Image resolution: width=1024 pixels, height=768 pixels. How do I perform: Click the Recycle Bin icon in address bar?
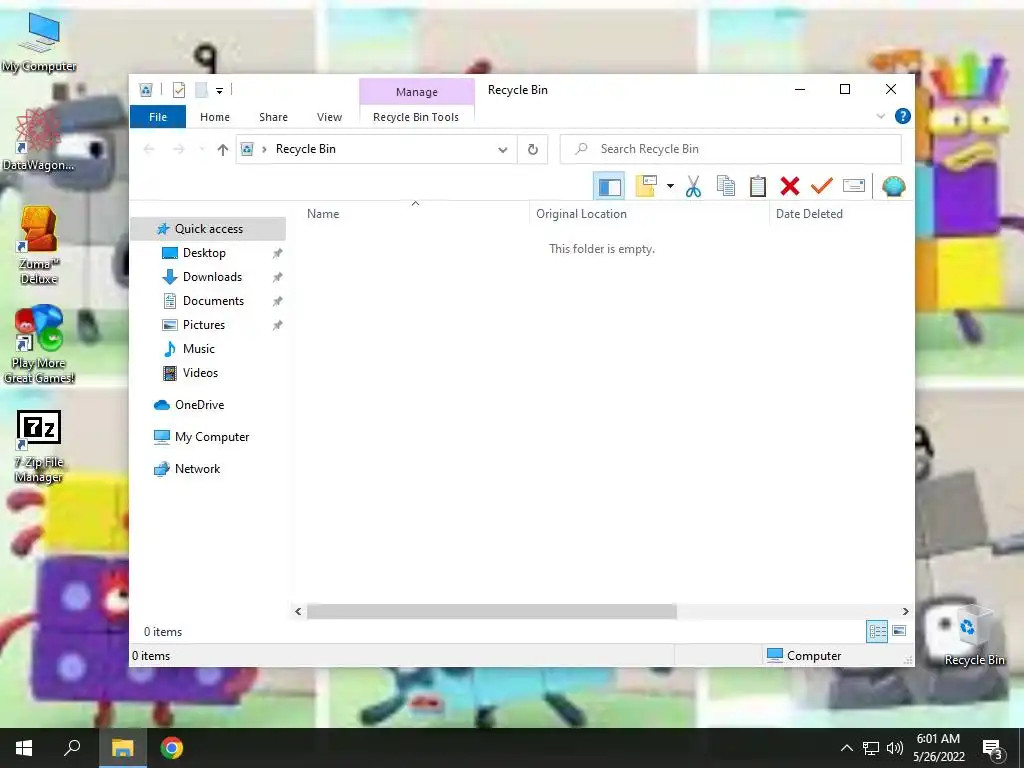(247, 149)
